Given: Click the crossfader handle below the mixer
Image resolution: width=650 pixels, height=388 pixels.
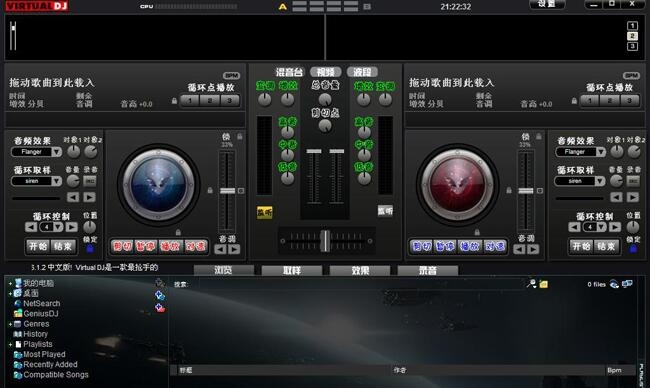Looking at the screenshot, I should coord(326,241).
